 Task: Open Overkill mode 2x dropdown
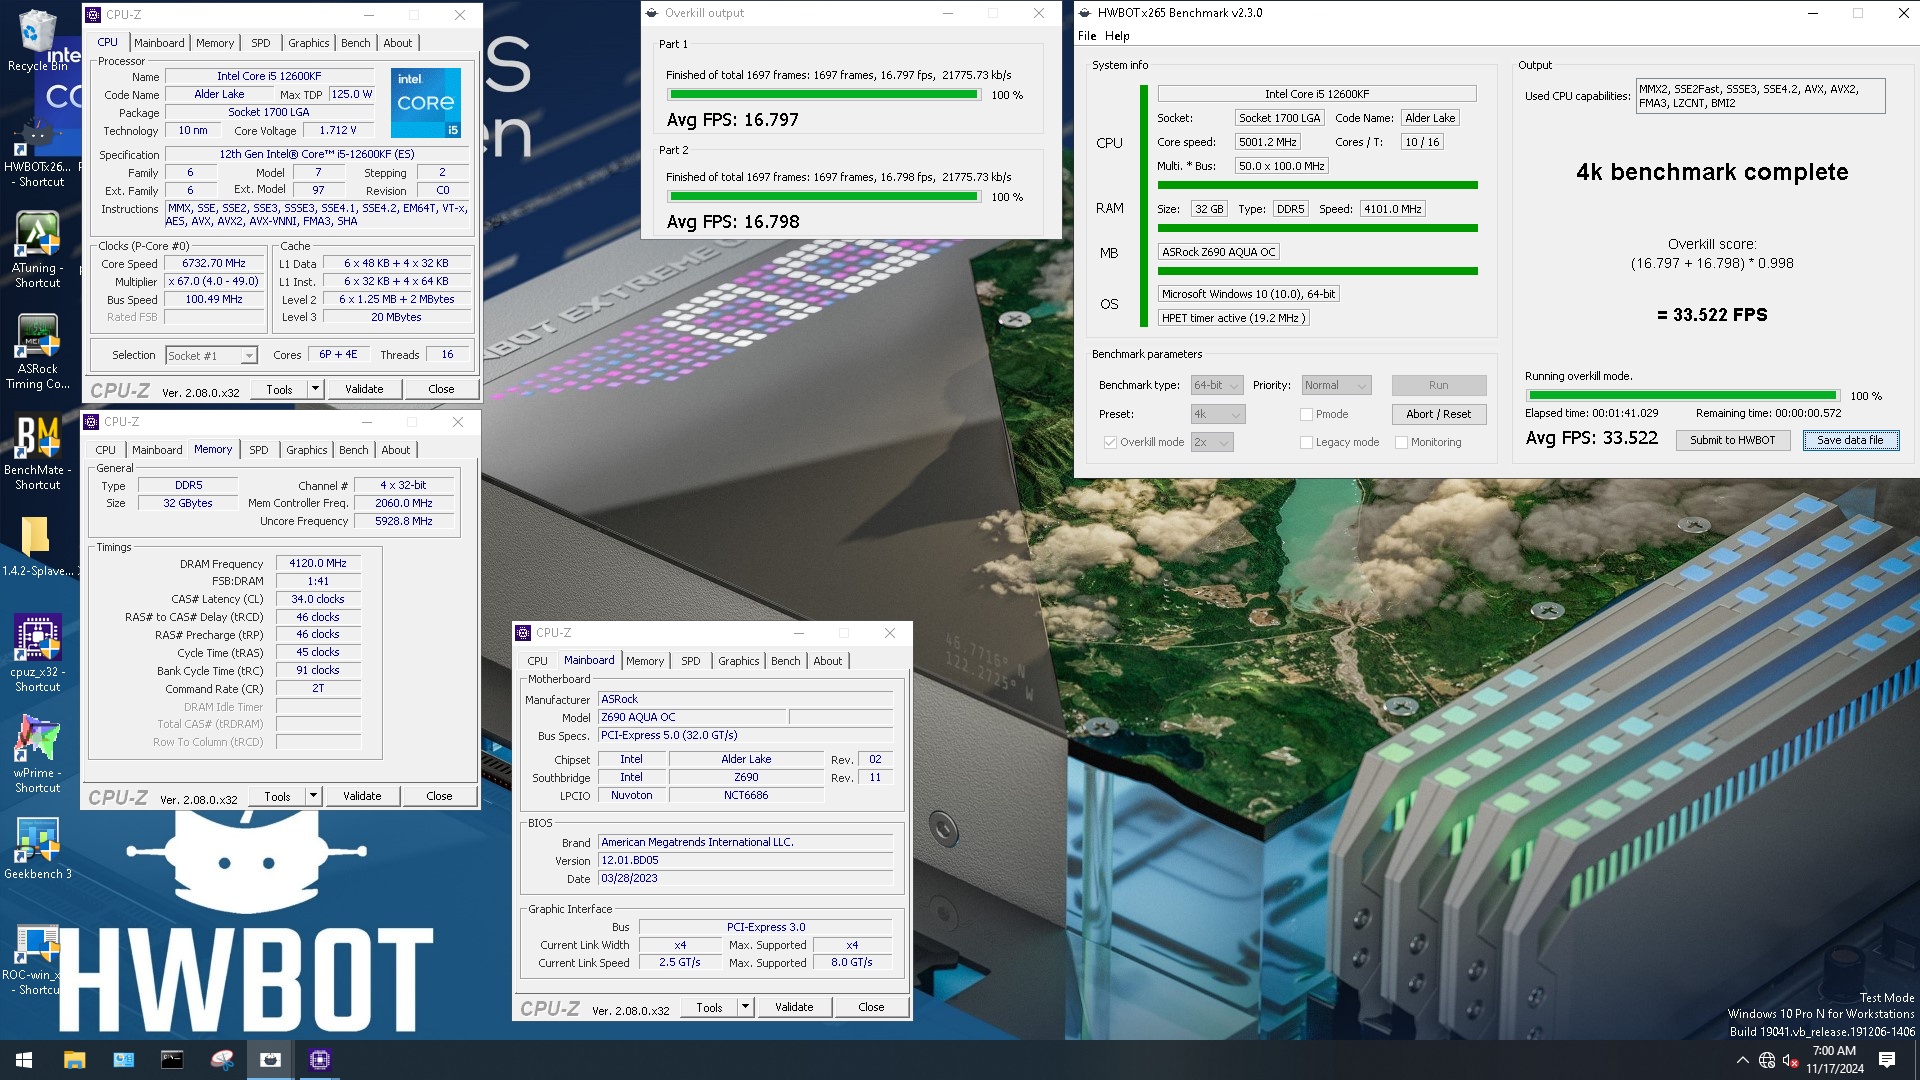(x=1211, y=442)
